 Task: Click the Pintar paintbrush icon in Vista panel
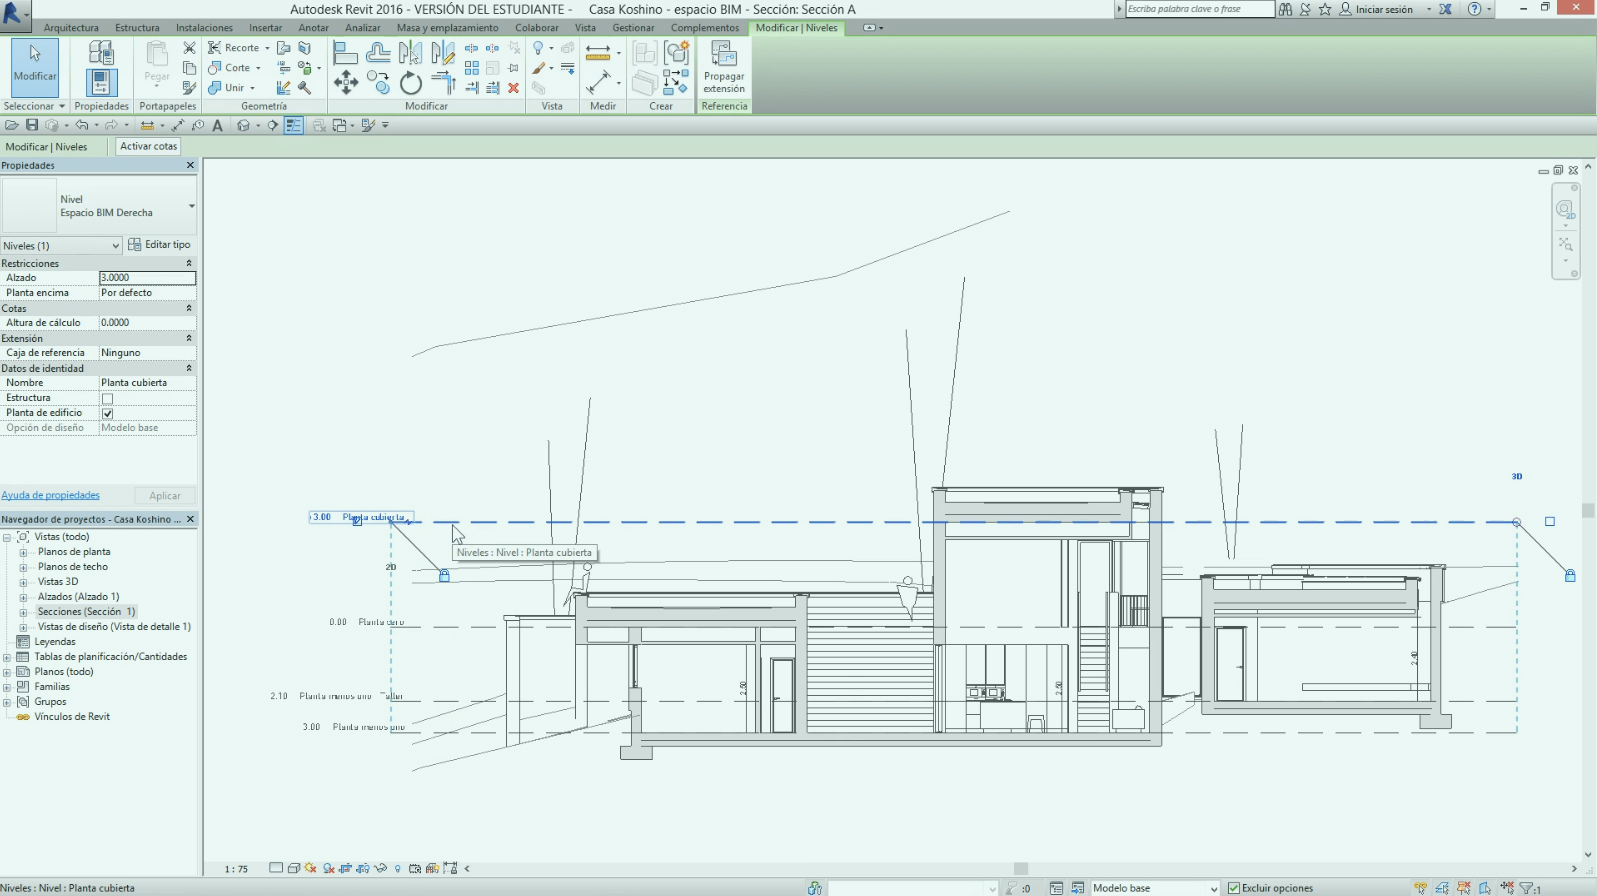coord(539,68)
